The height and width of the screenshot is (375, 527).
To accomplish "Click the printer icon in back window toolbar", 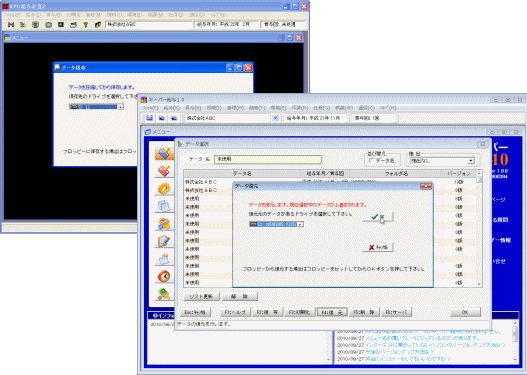I will [x=73, y=25].
